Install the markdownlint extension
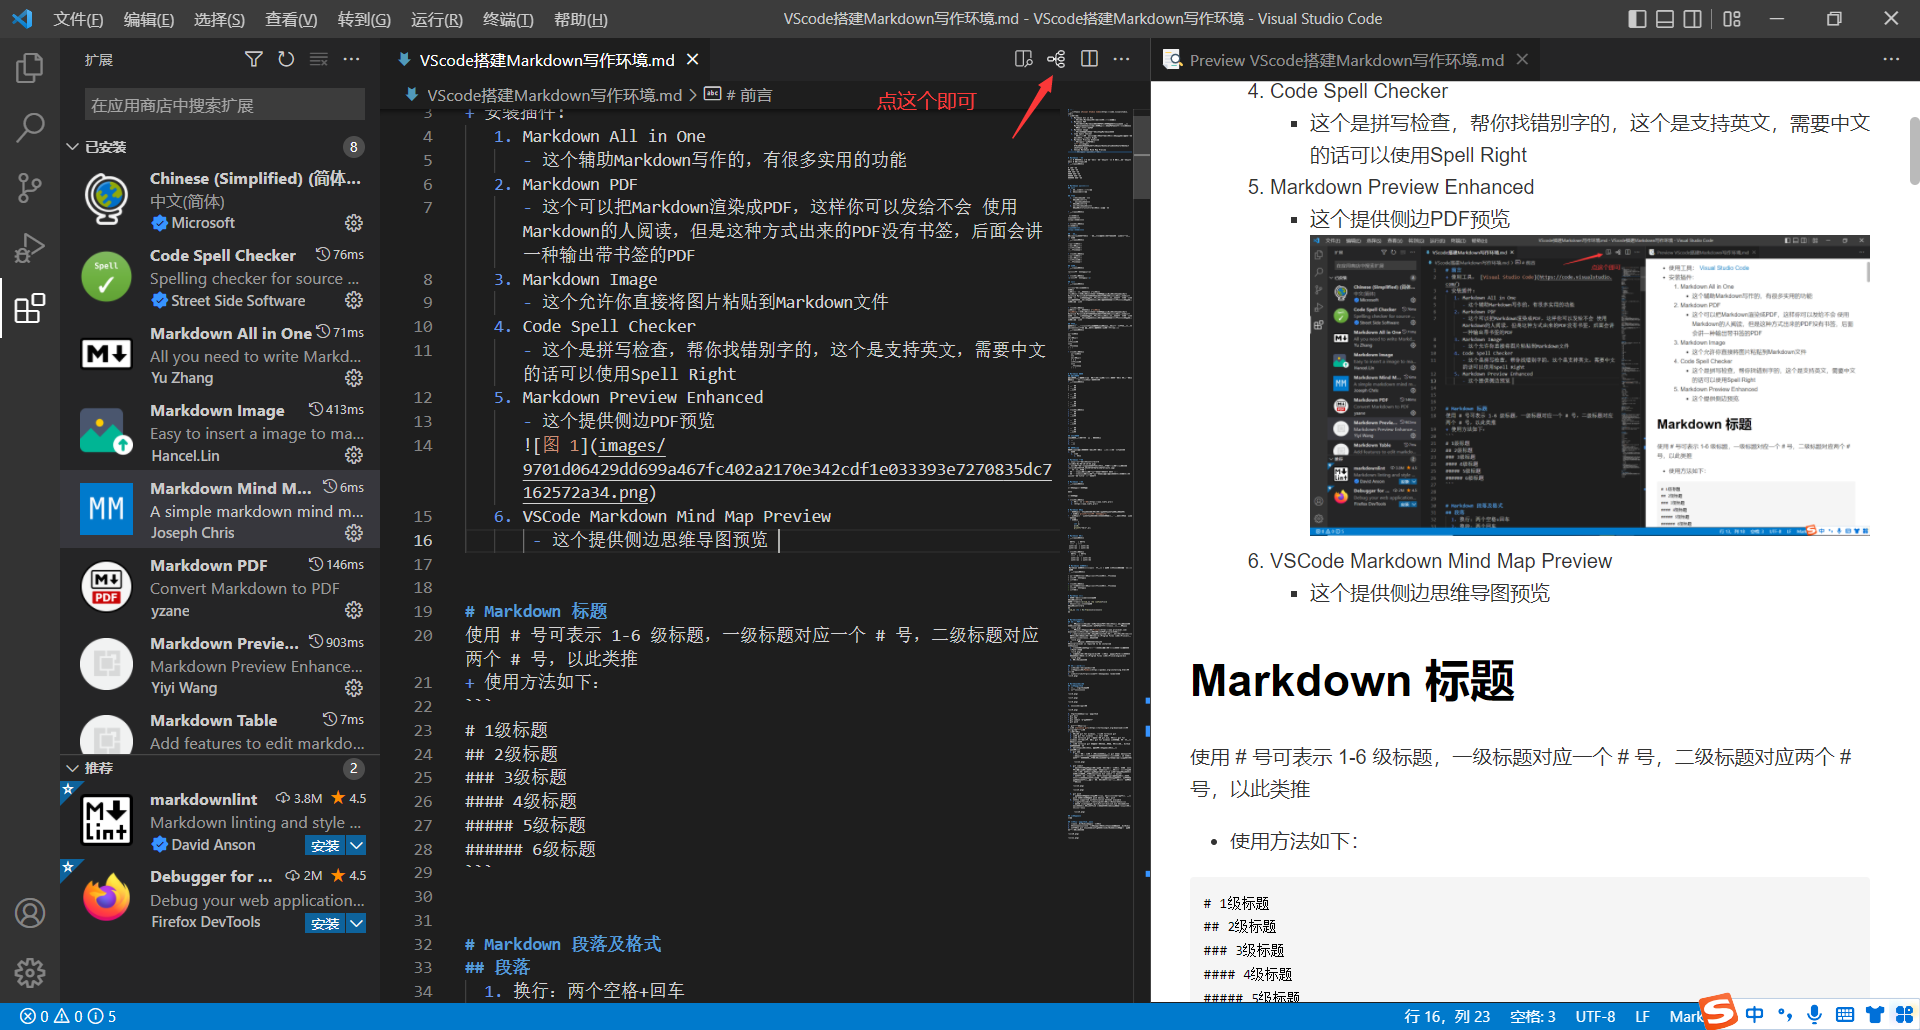The height and width of the screenshot is (1030, 1920). pos(325,846)
